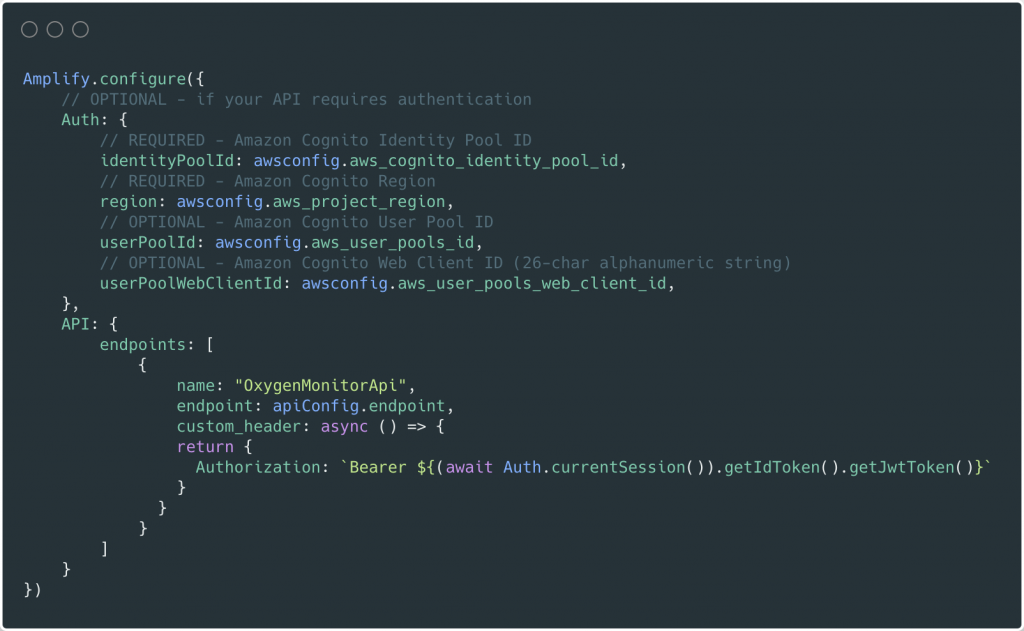Click aws_cognito_identity_pool_id value
Image resolution: width=1024 pixels, height=631 pixels.
pos(484,161)
